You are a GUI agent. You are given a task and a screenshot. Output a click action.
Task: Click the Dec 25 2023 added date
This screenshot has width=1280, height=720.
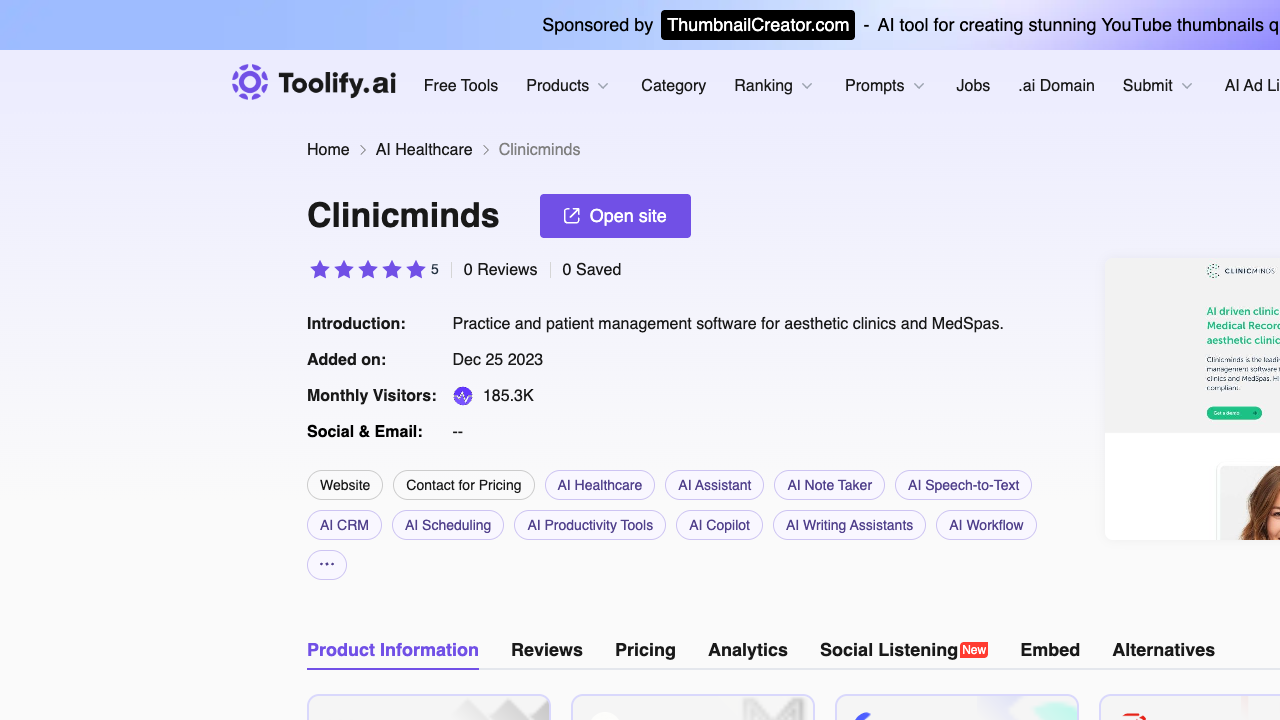point(498,360)
